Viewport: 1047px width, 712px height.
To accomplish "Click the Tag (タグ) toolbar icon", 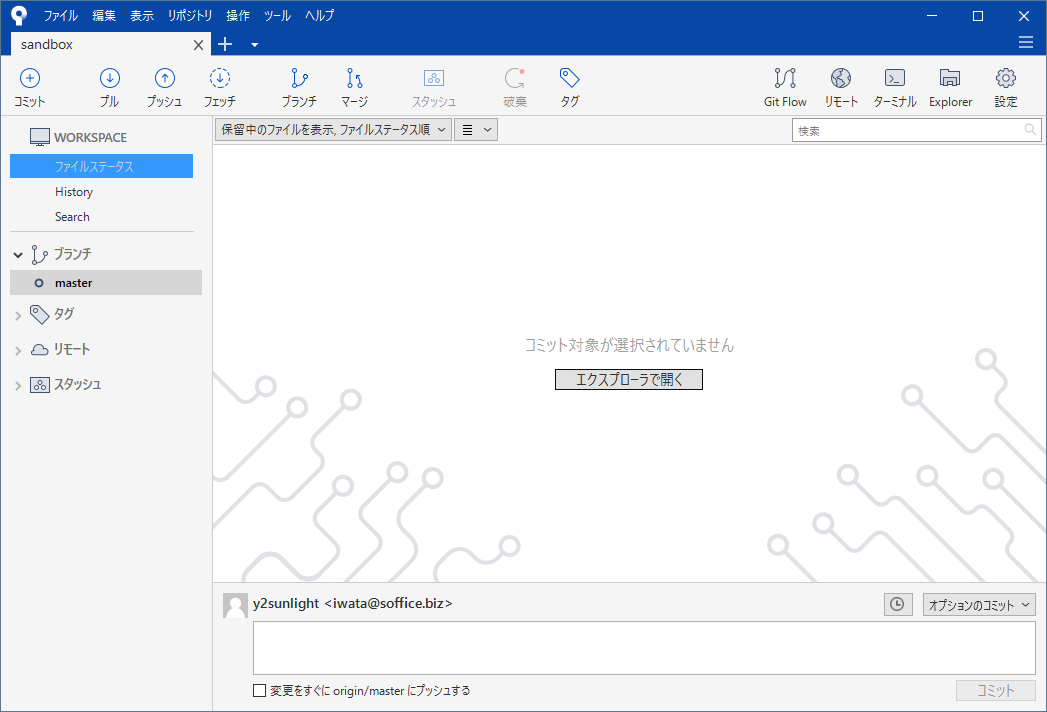I will (x=569, y=87).
